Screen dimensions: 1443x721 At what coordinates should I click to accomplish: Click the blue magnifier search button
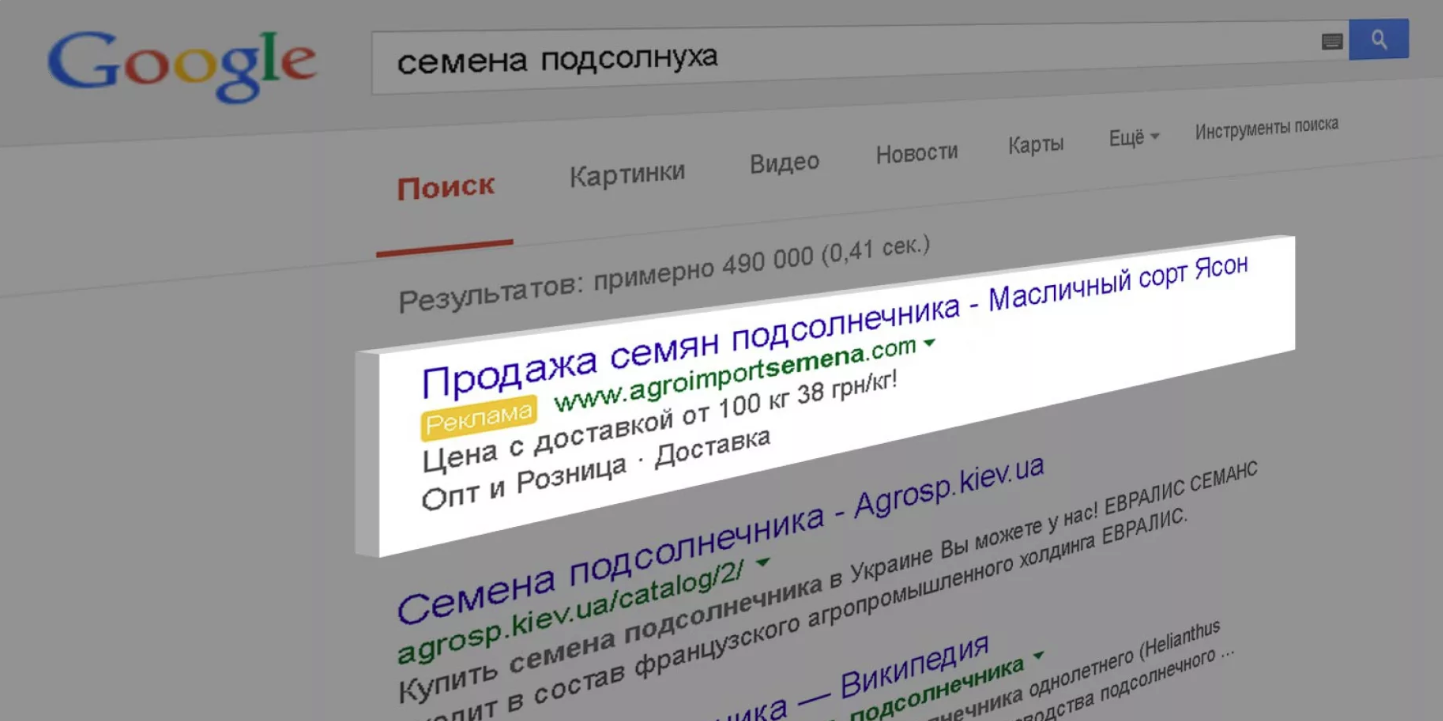point(1379,39)
